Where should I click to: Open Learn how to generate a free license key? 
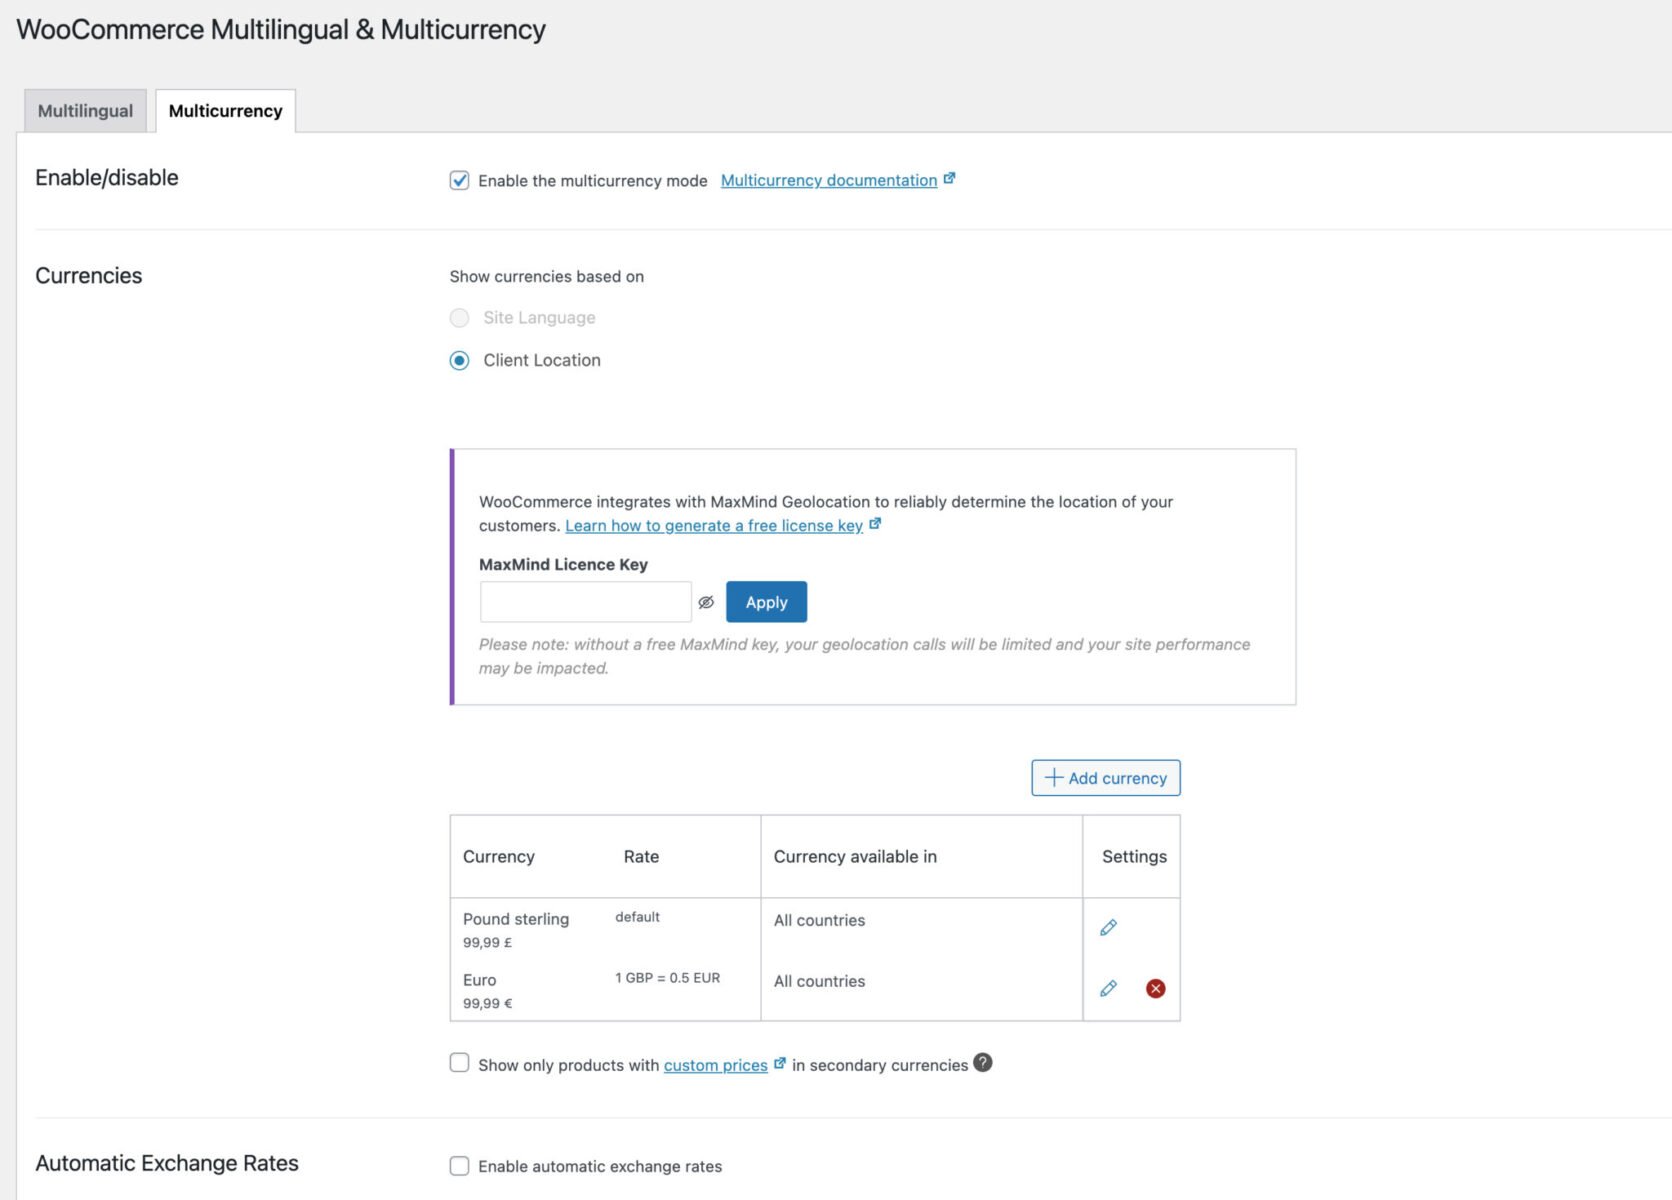tap(714, 526)
